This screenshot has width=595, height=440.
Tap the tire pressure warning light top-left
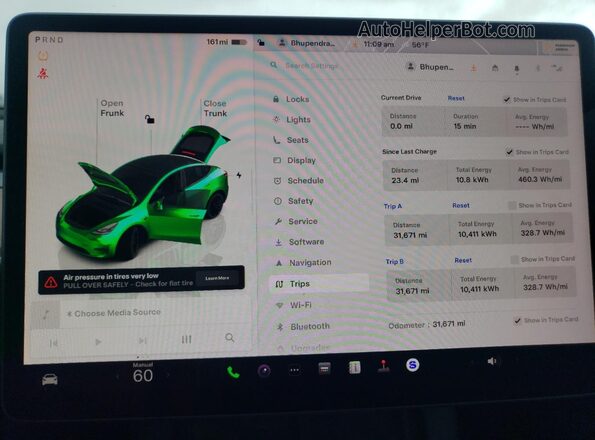(43, 57)
